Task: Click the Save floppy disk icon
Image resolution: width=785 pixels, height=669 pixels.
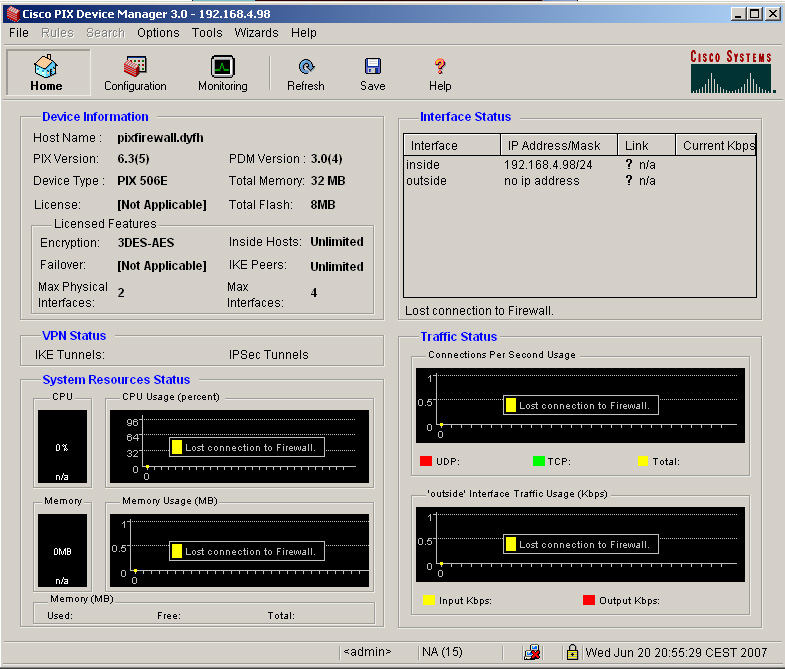Action: tap(372, 73)
